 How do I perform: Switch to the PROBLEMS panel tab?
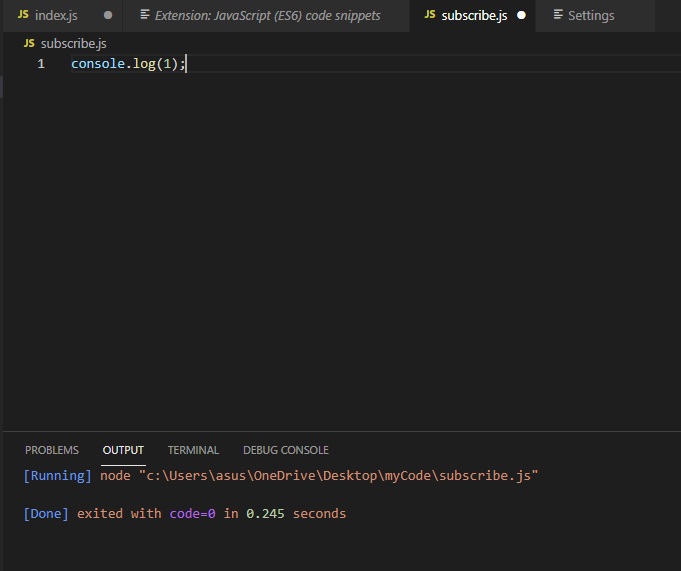[x=52, y=450]
